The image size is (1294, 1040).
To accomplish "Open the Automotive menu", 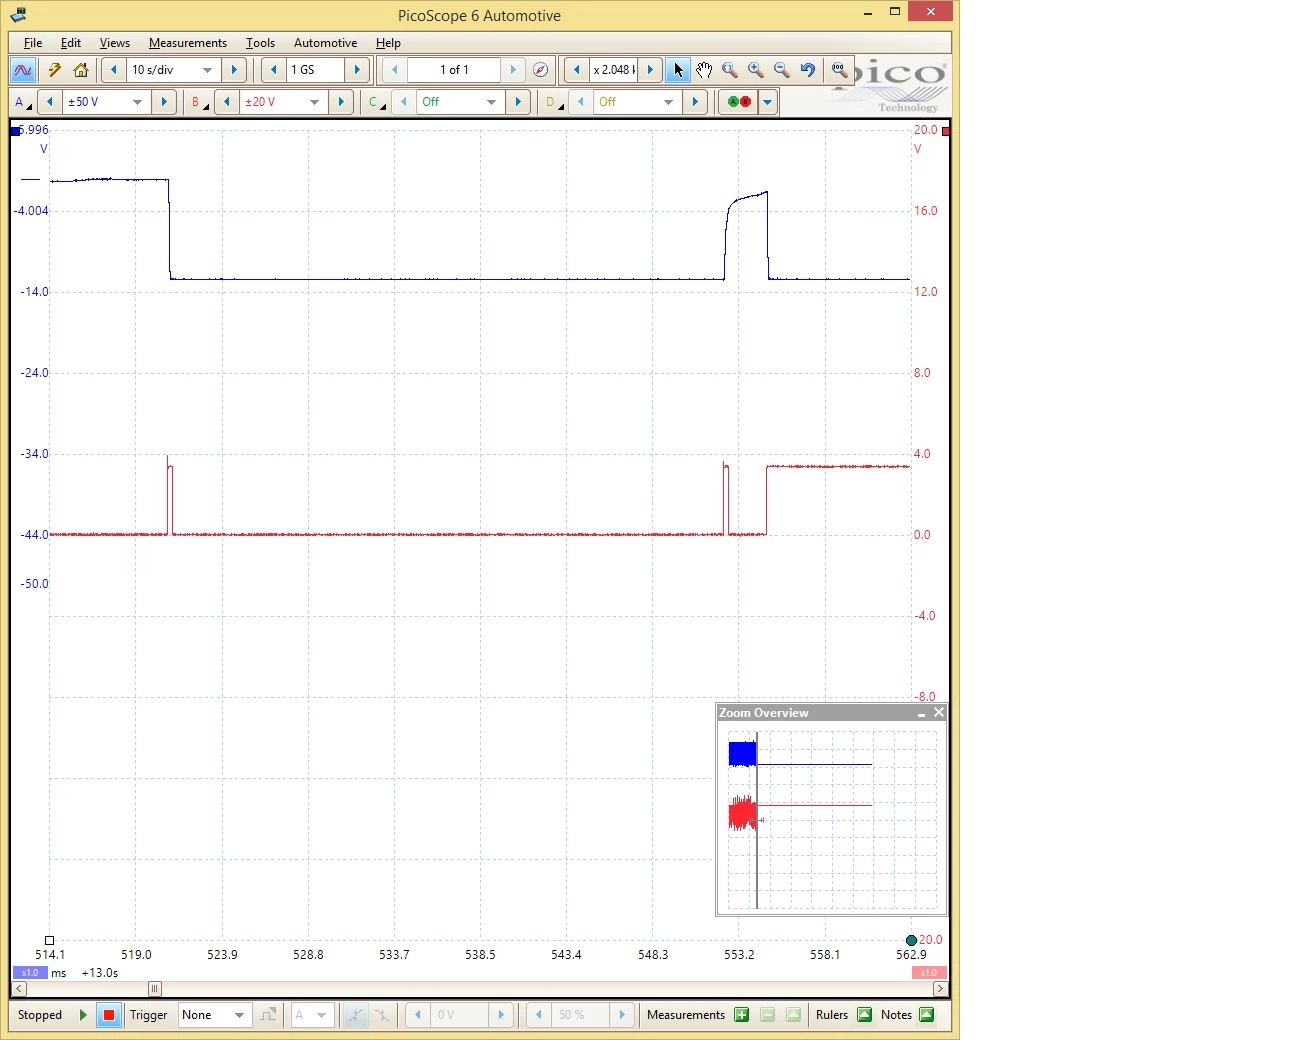I will tap(325, 43).
